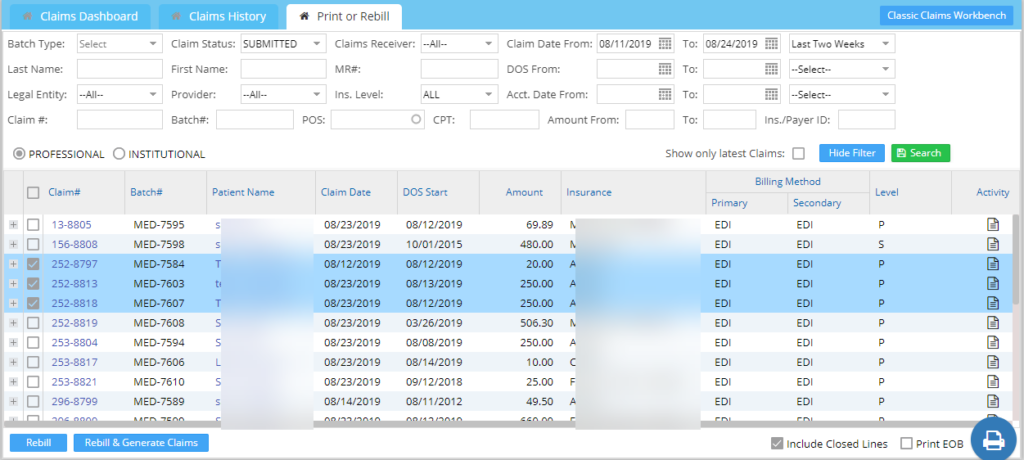Open the Last Two Weeks range dropdown
The height and width of the screenshot is (460, 1024).
pyautogui.click(x=842, y=44)
